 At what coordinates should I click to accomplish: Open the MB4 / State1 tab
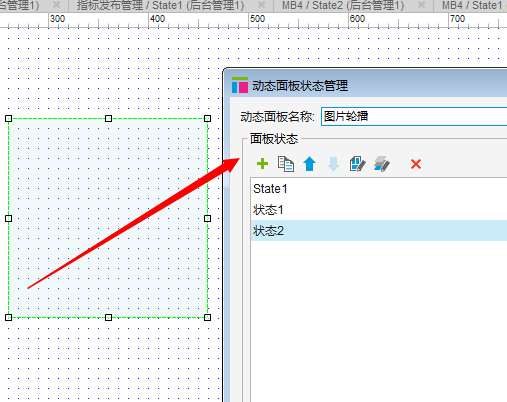point(472,5)
